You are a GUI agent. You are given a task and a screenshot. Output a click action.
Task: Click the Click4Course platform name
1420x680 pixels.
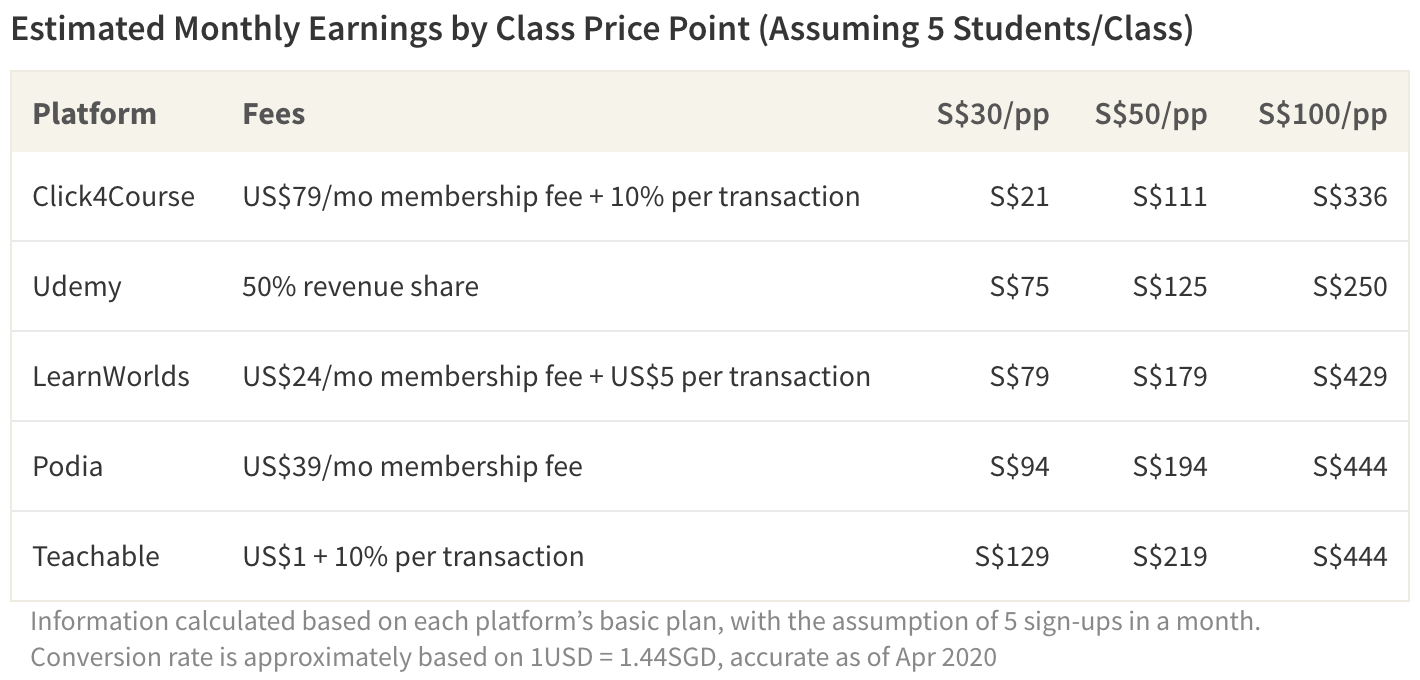113,196
